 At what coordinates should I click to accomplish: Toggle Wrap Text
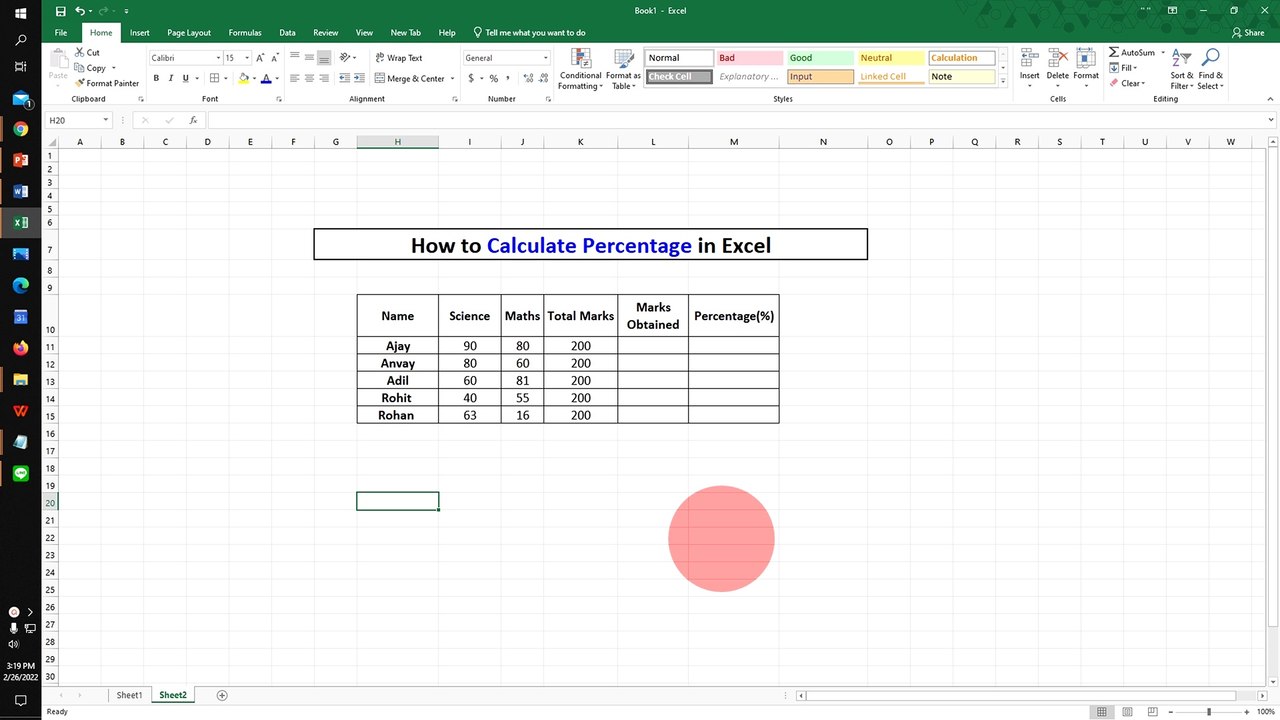(x=398, y=58)
